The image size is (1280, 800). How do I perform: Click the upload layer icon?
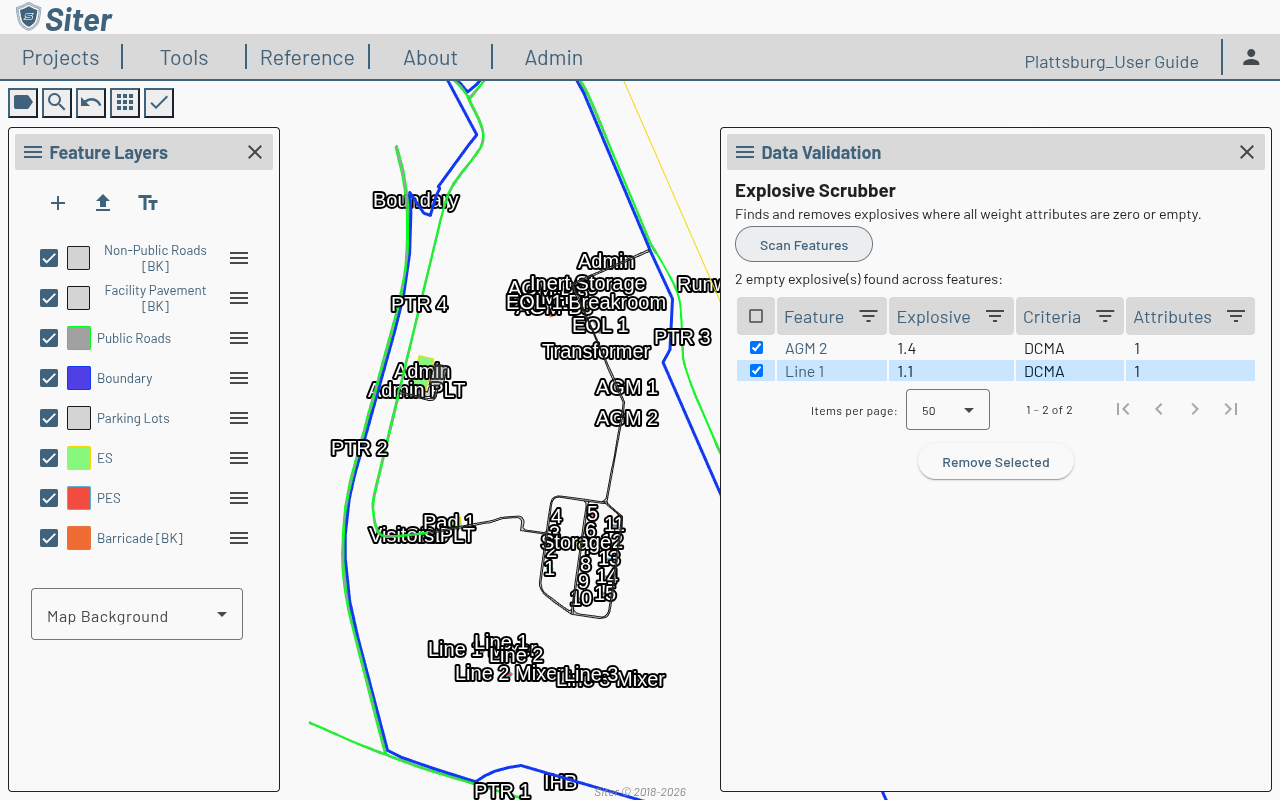(103, 203)
